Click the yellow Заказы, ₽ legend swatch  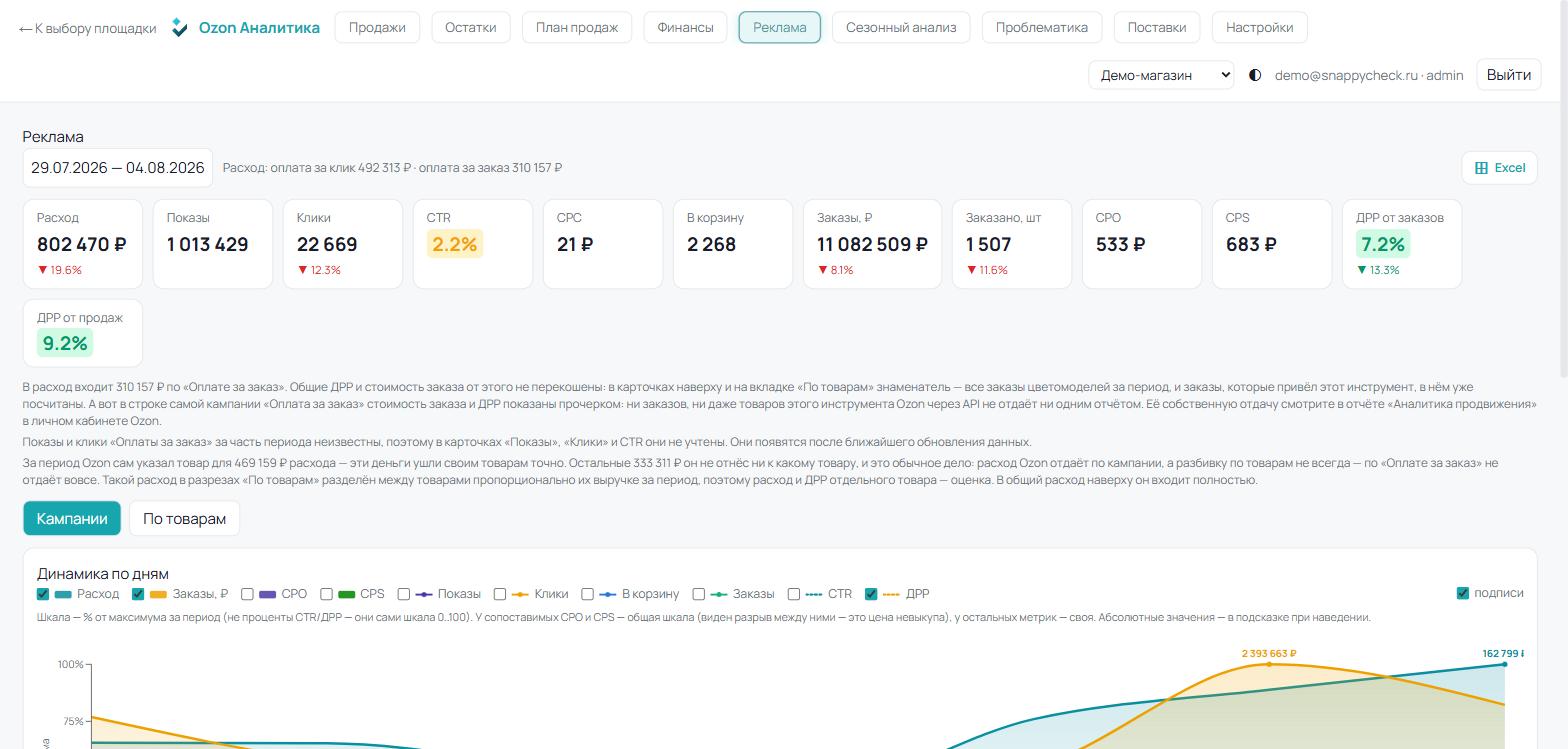pos(158,594)
